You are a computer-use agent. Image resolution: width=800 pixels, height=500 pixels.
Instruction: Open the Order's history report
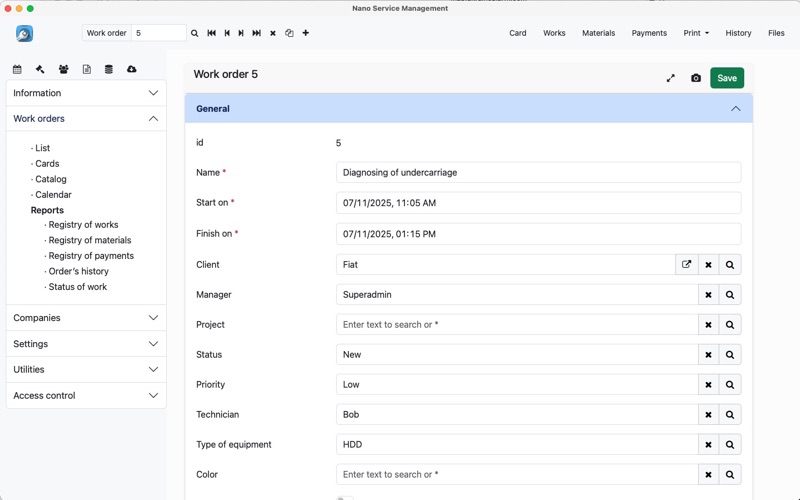click(79, 271)
